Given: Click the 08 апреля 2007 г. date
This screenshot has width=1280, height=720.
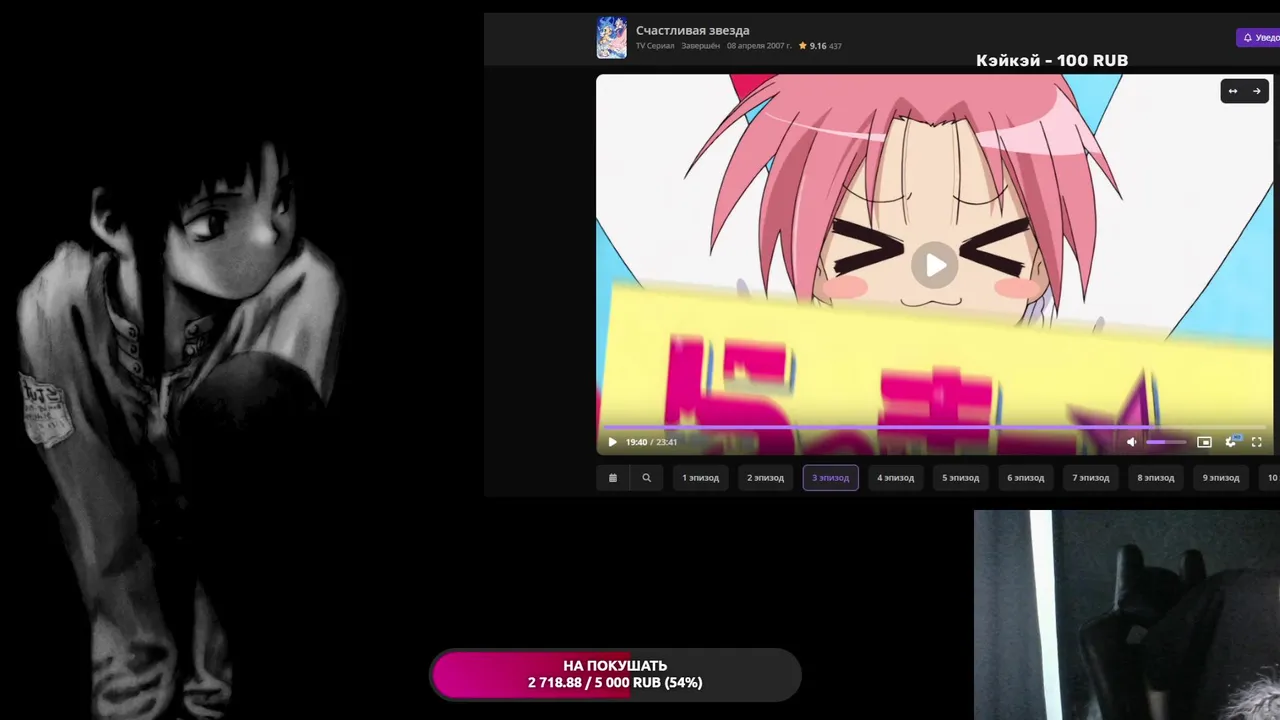Looking at the screenshot, I should click(759, 46).
